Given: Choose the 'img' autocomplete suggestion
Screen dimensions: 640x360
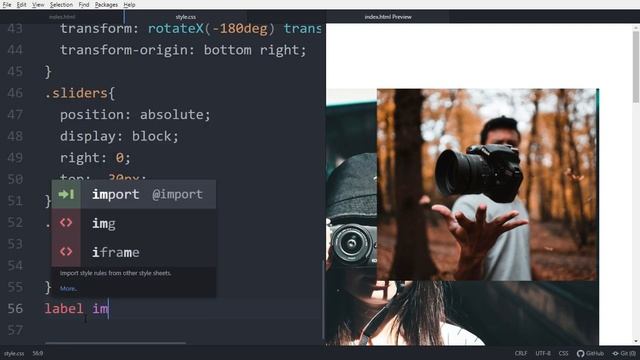Looking at the screenshot, I should [x=134, y=223].
